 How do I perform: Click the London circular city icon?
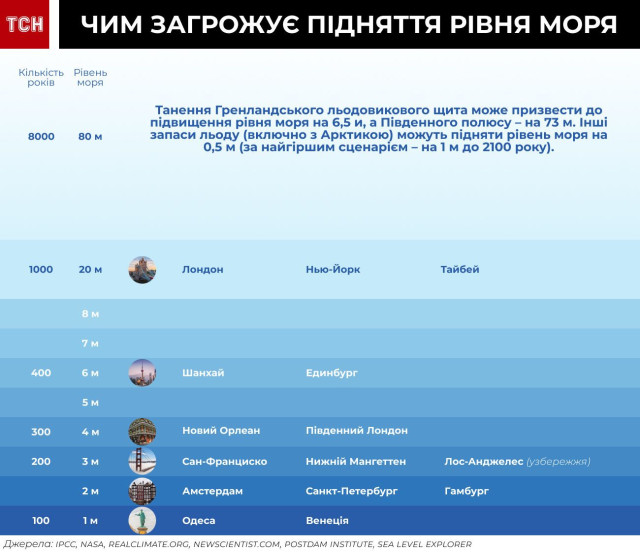tap(142, 269)
